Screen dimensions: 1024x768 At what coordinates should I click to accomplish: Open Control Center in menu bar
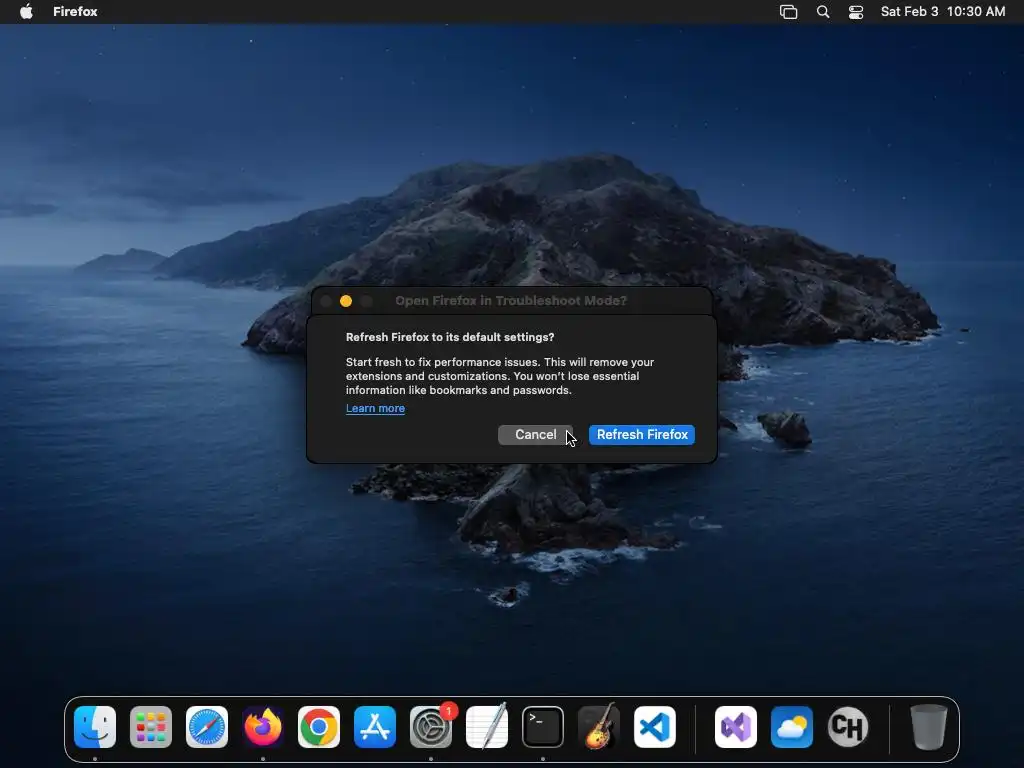click(x=856, y=11)
